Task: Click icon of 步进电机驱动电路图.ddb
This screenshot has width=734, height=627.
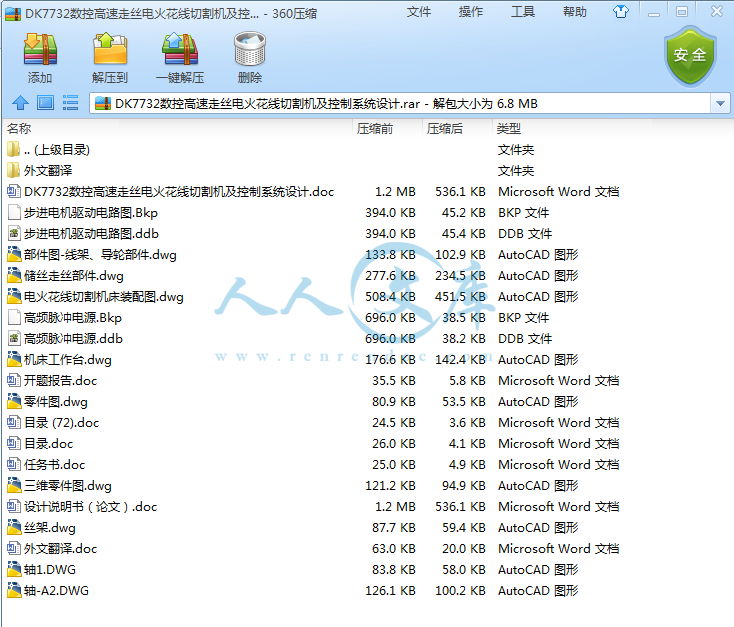Action: pos(14,233)
